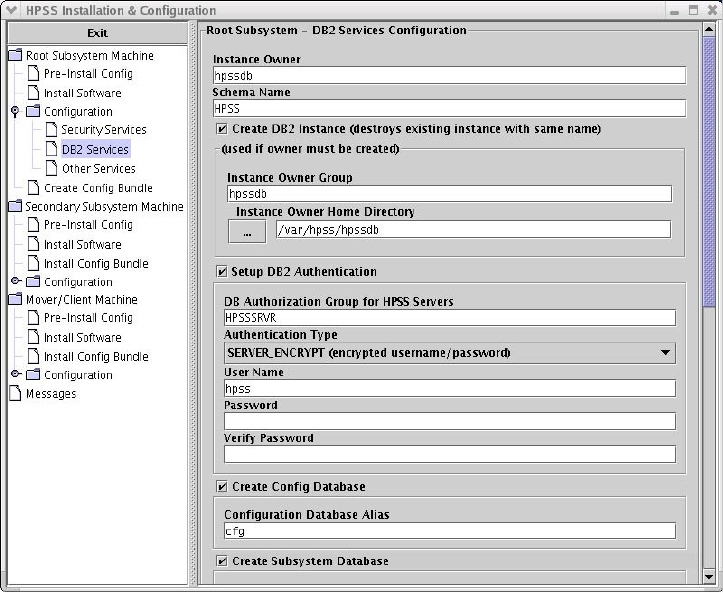Click the Root Subsystem Machine folder icon
This screenshot has height=592, width=723.
tap(15, 55)
